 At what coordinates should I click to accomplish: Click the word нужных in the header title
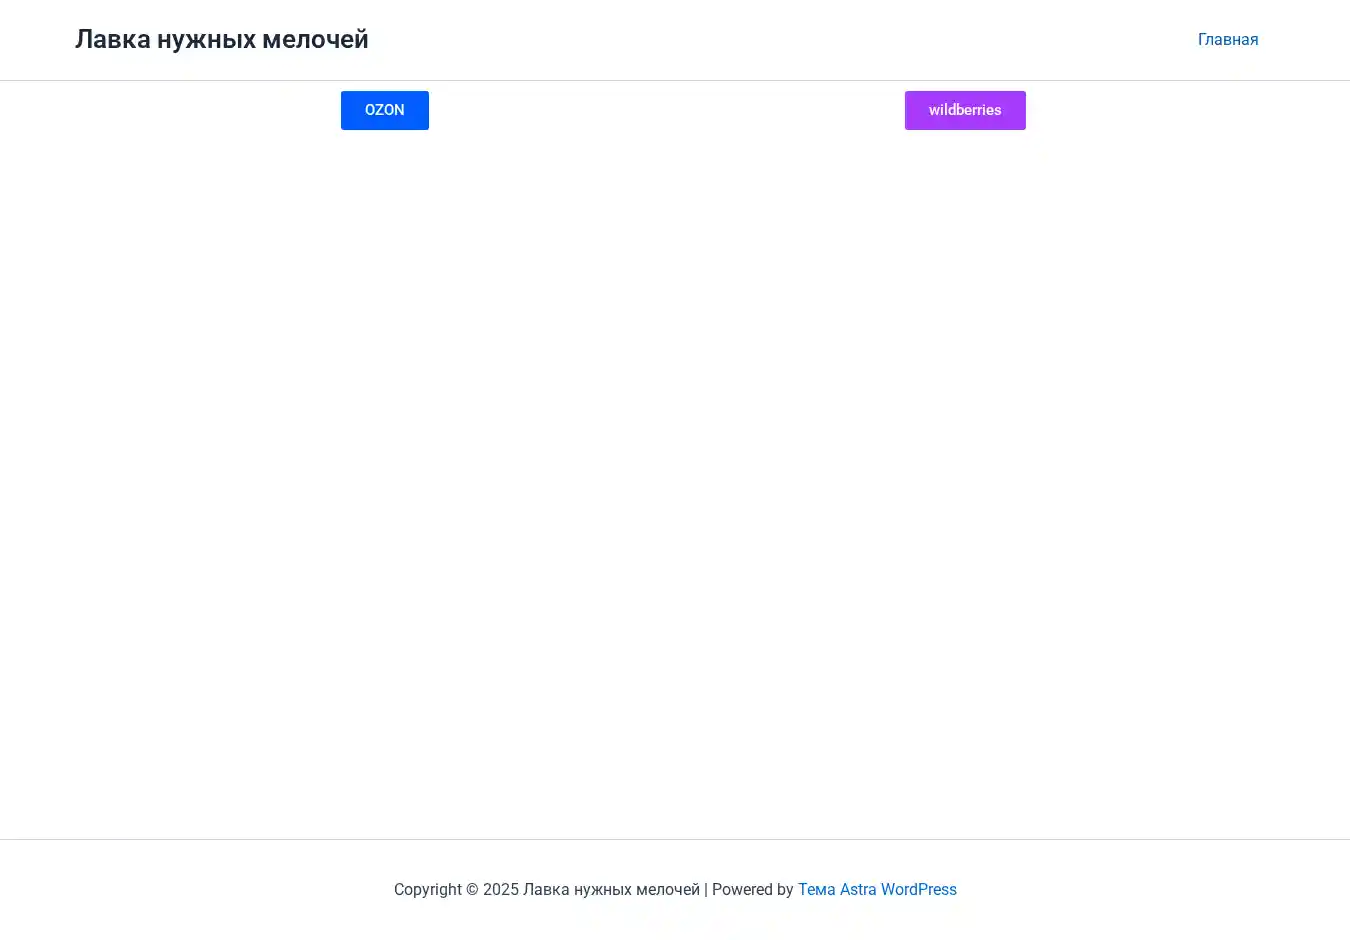pos(206,40)
